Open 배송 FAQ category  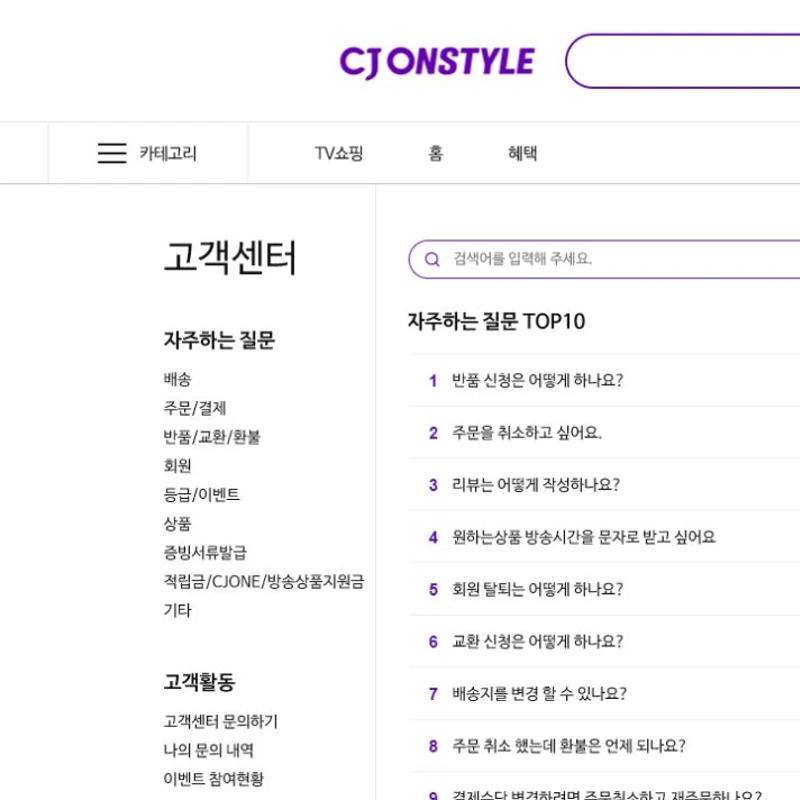point(177,379)
